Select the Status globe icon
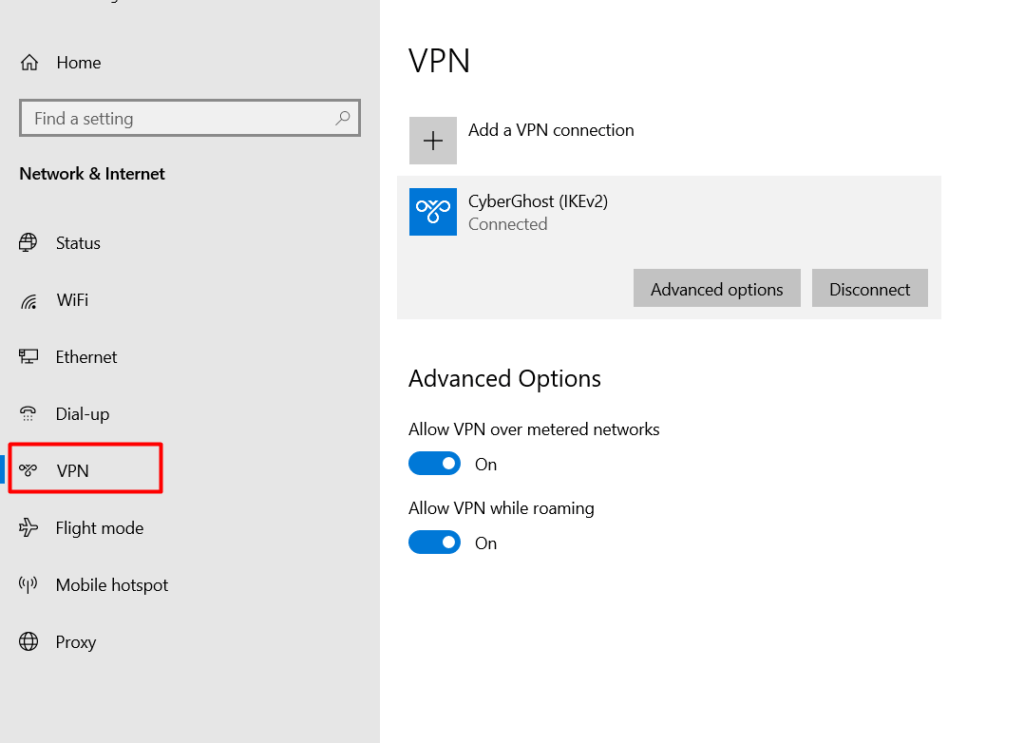The width and height of the screenshot is (1024, 743). 28,242
